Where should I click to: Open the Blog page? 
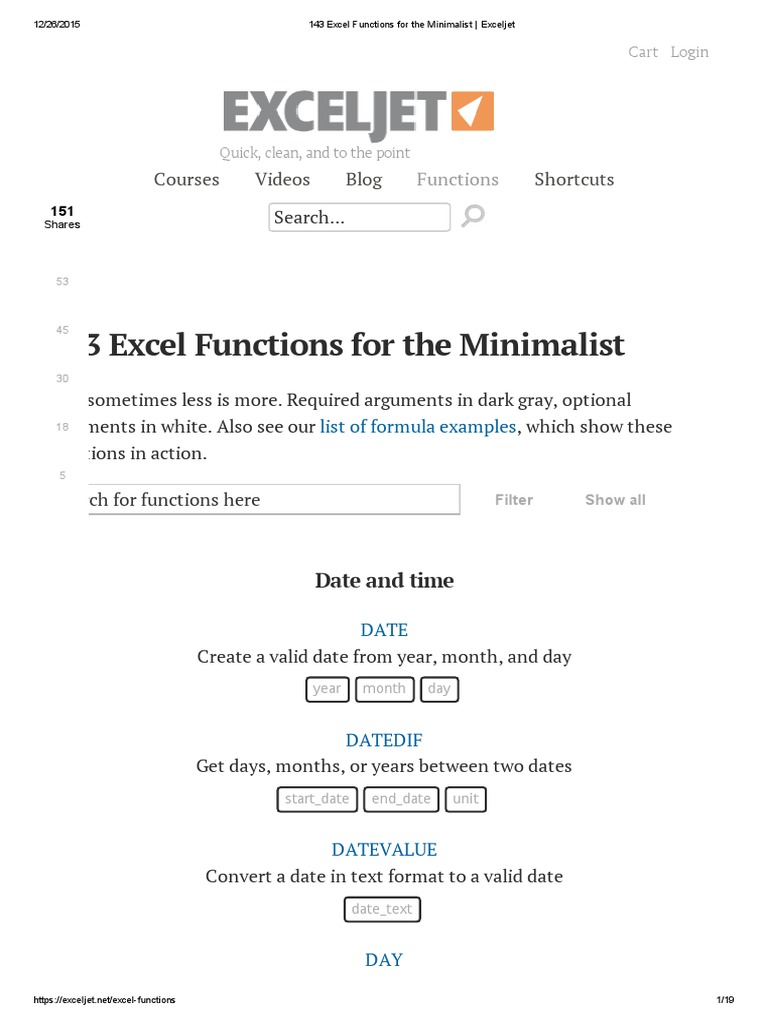364,180
